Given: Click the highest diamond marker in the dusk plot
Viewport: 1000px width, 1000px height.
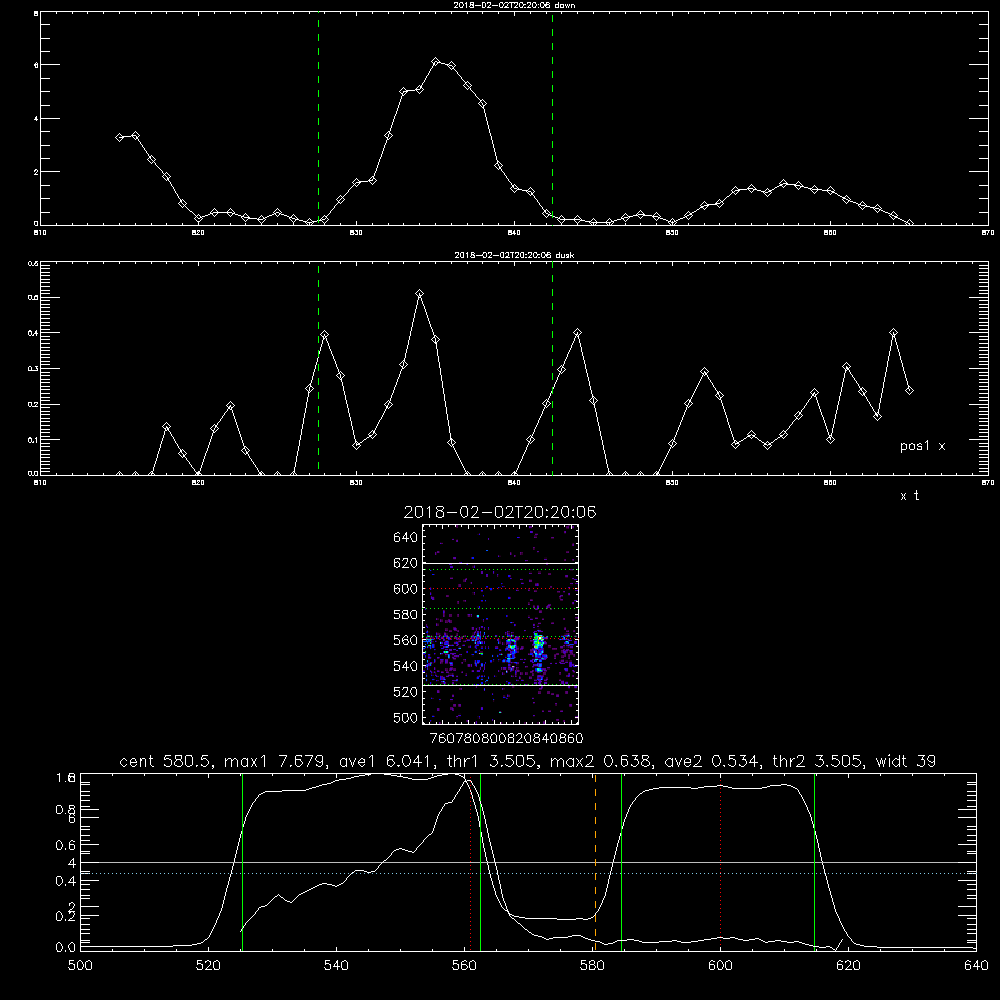Looking at the screenshot, I should [x=420, y=294].
